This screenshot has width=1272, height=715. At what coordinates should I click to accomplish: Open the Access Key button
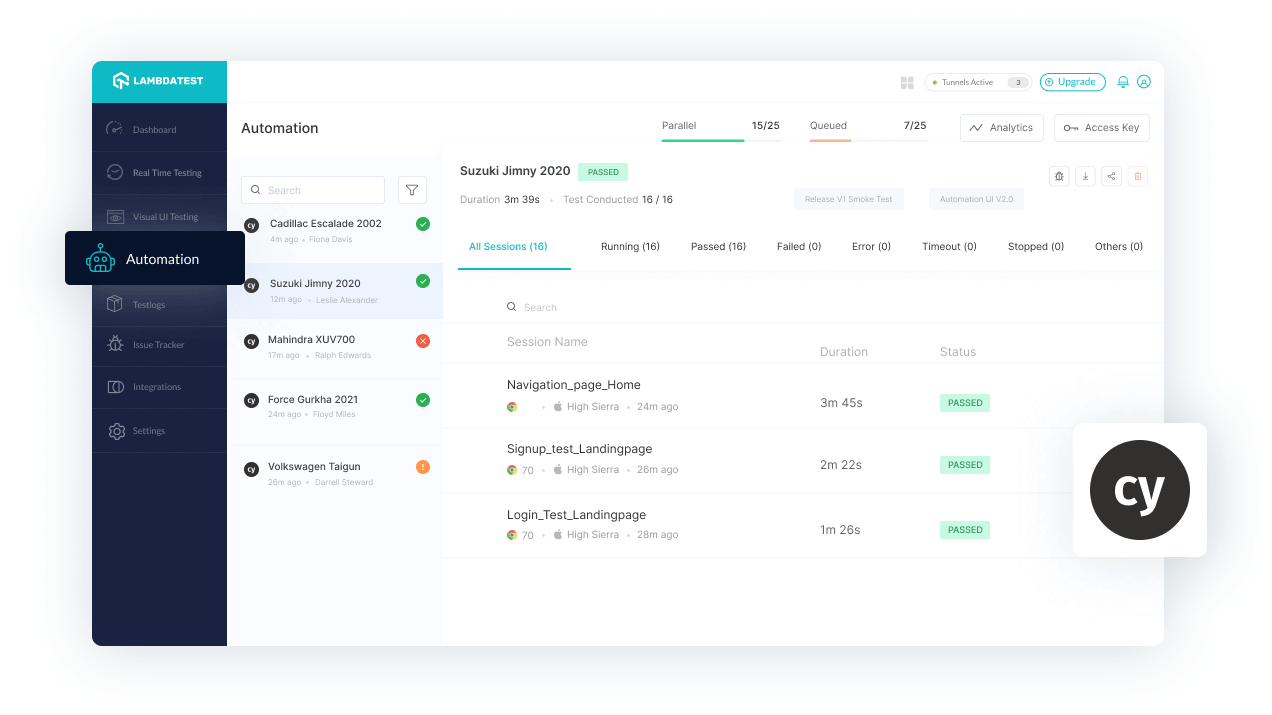[x=1102, y=128]
